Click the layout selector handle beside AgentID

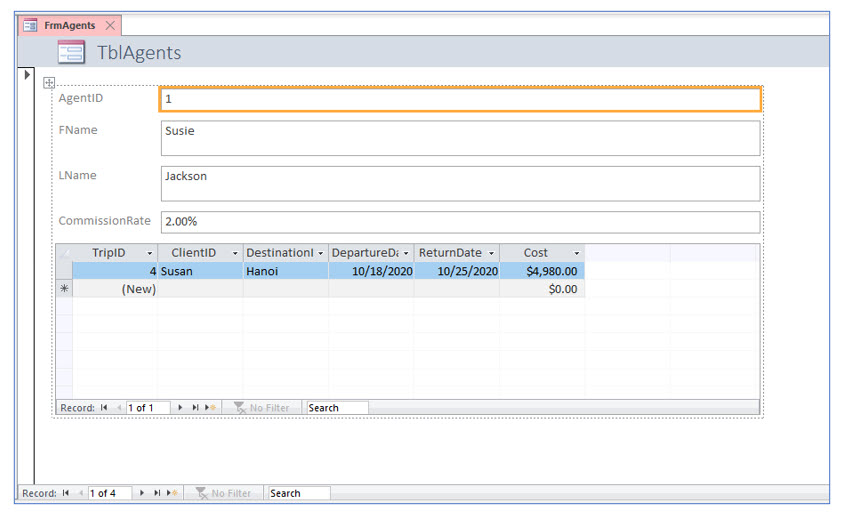click(x=49, y=82)
